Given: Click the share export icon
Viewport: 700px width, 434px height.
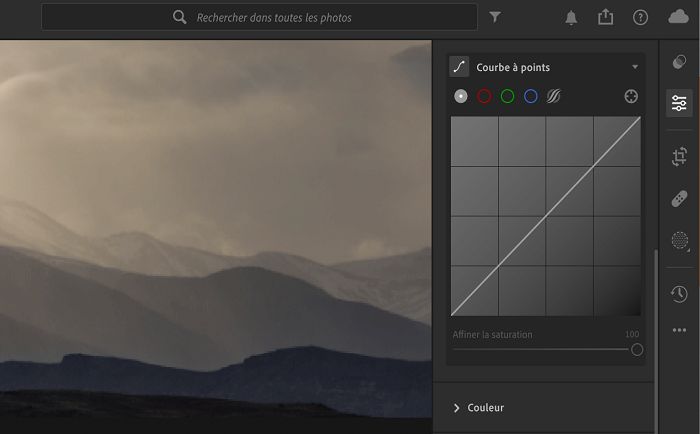Looking at the screenshot, I should [x=605, y=17].
